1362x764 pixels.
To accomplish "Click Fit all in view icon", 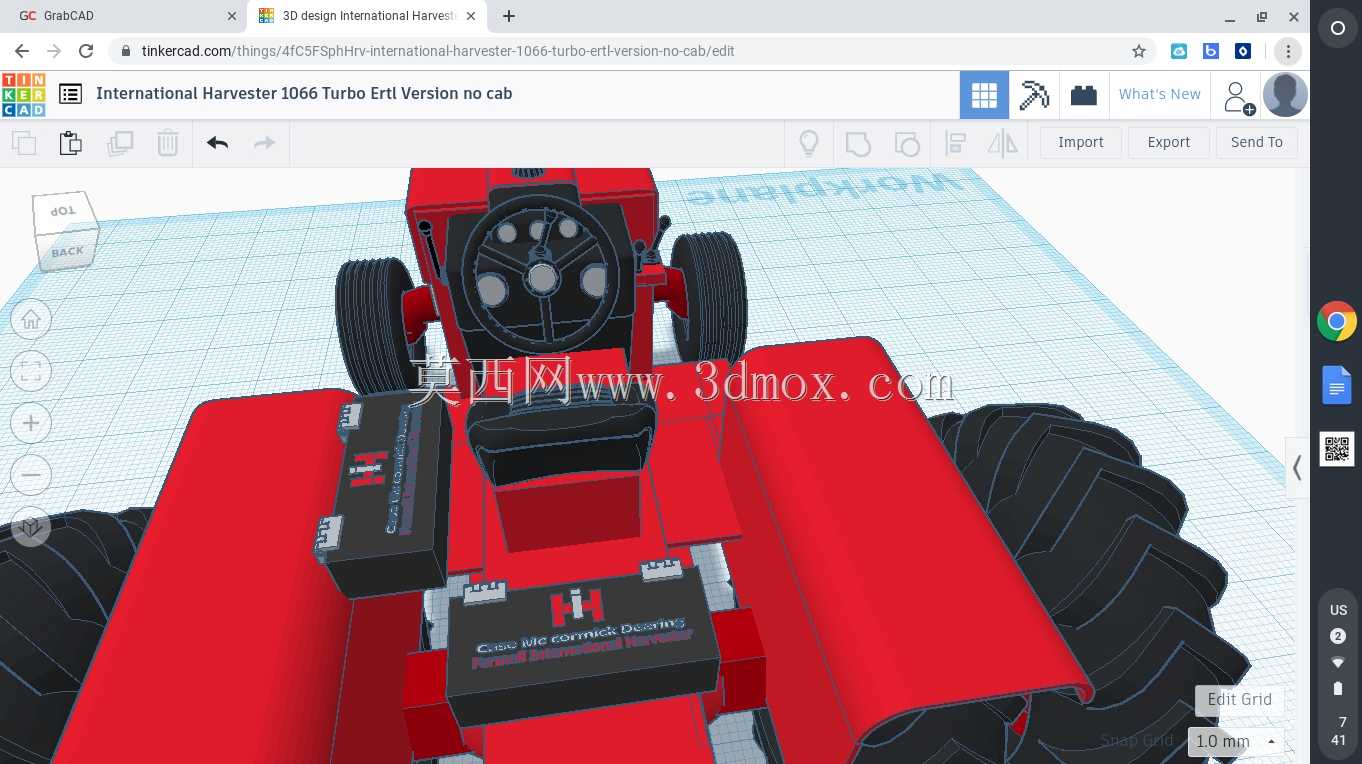I will click(31, 372).
